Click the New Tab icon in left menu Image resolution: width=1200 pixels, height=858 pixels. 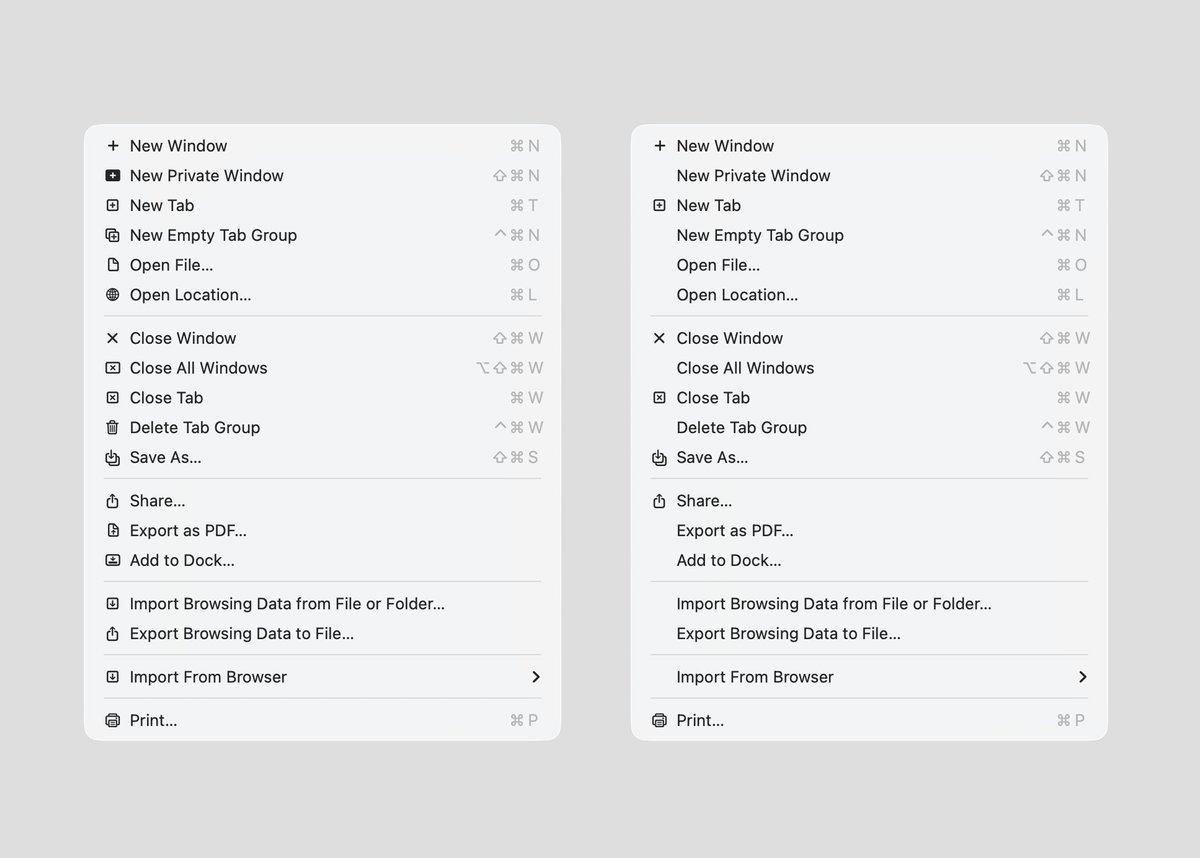point(112,206)
